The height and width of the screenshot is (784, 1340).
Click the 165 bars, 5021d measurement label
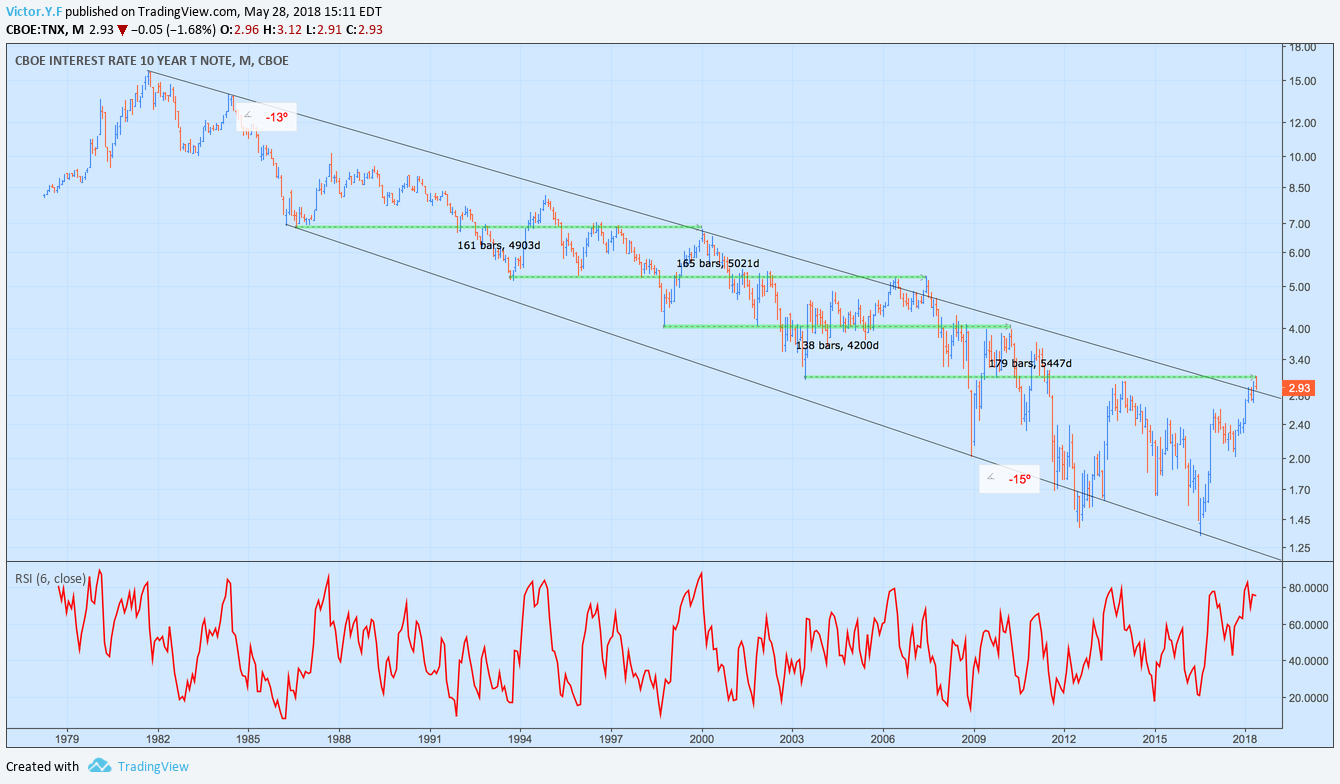[718, 264]
